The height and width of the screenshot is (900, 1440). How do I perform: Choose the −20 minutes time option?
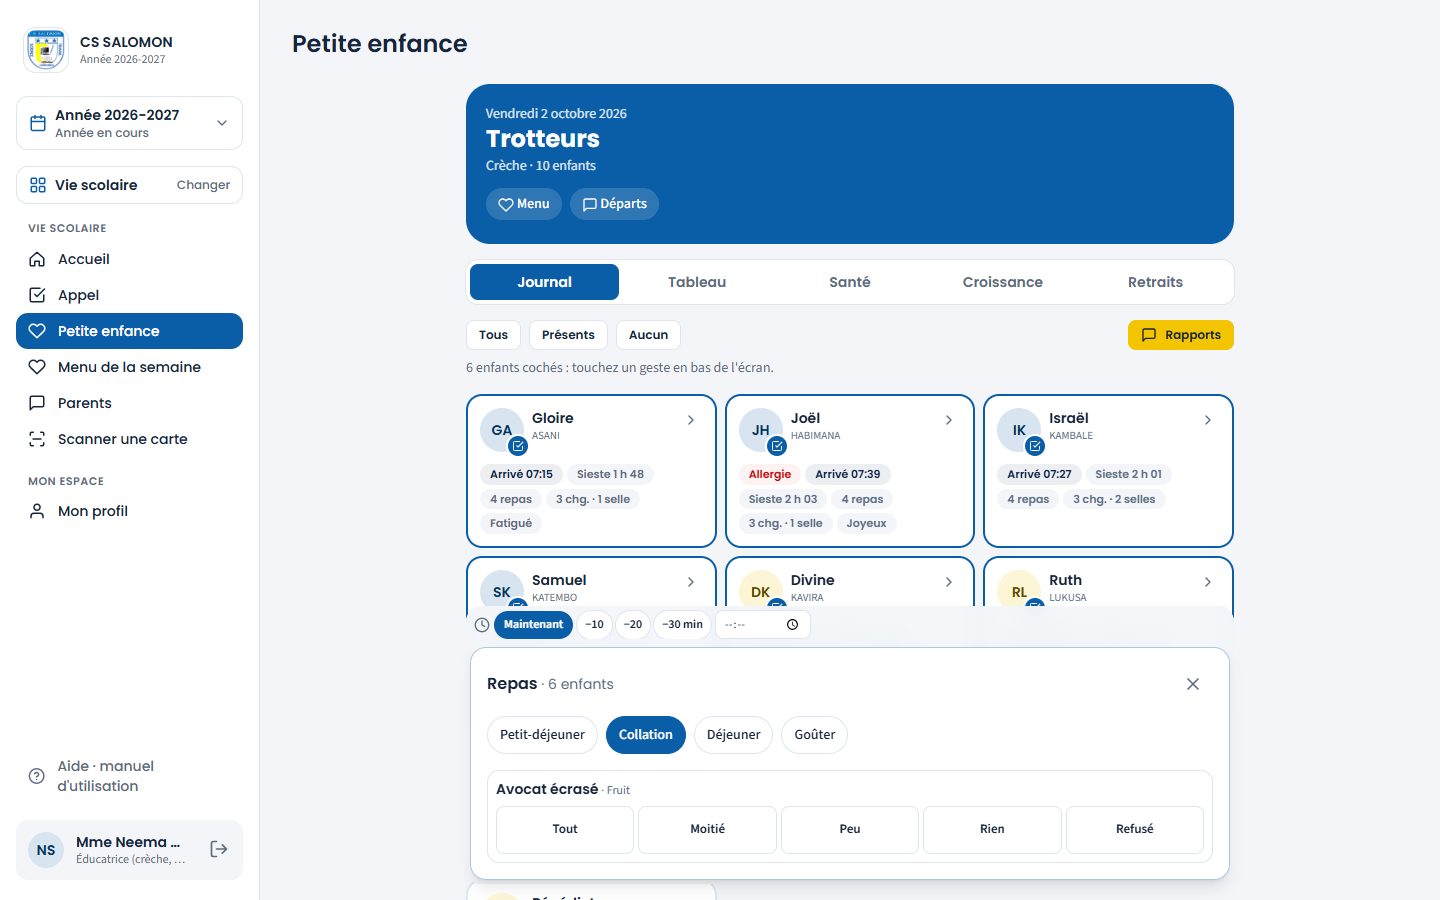[x=633, y=624]
